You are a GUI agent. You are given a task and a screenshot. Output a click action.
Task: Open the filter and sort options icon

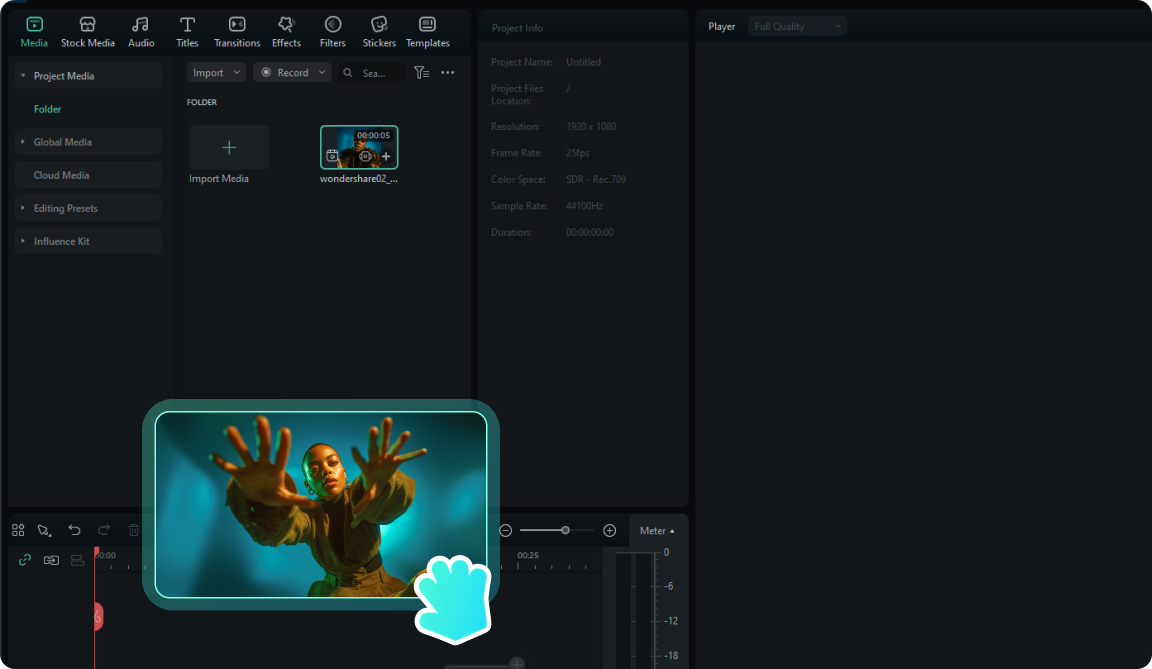coord(421,73)
